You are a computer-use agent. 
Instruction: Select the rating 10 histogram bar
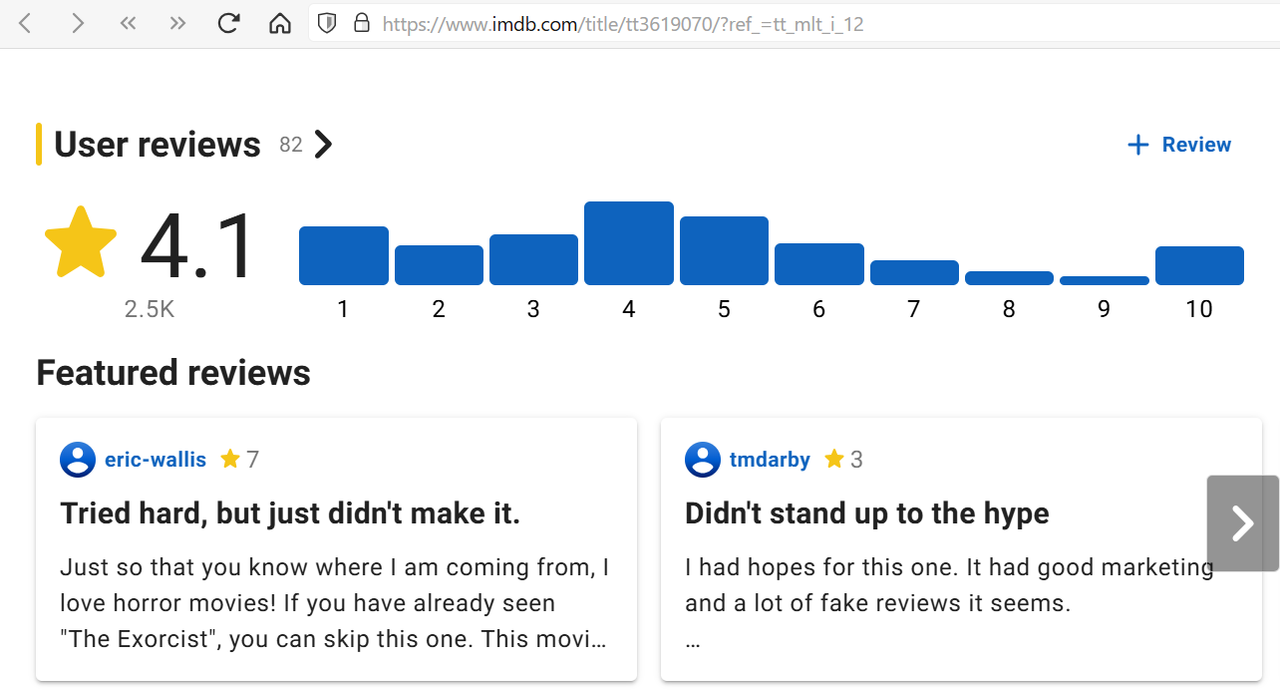[1199, 266]
